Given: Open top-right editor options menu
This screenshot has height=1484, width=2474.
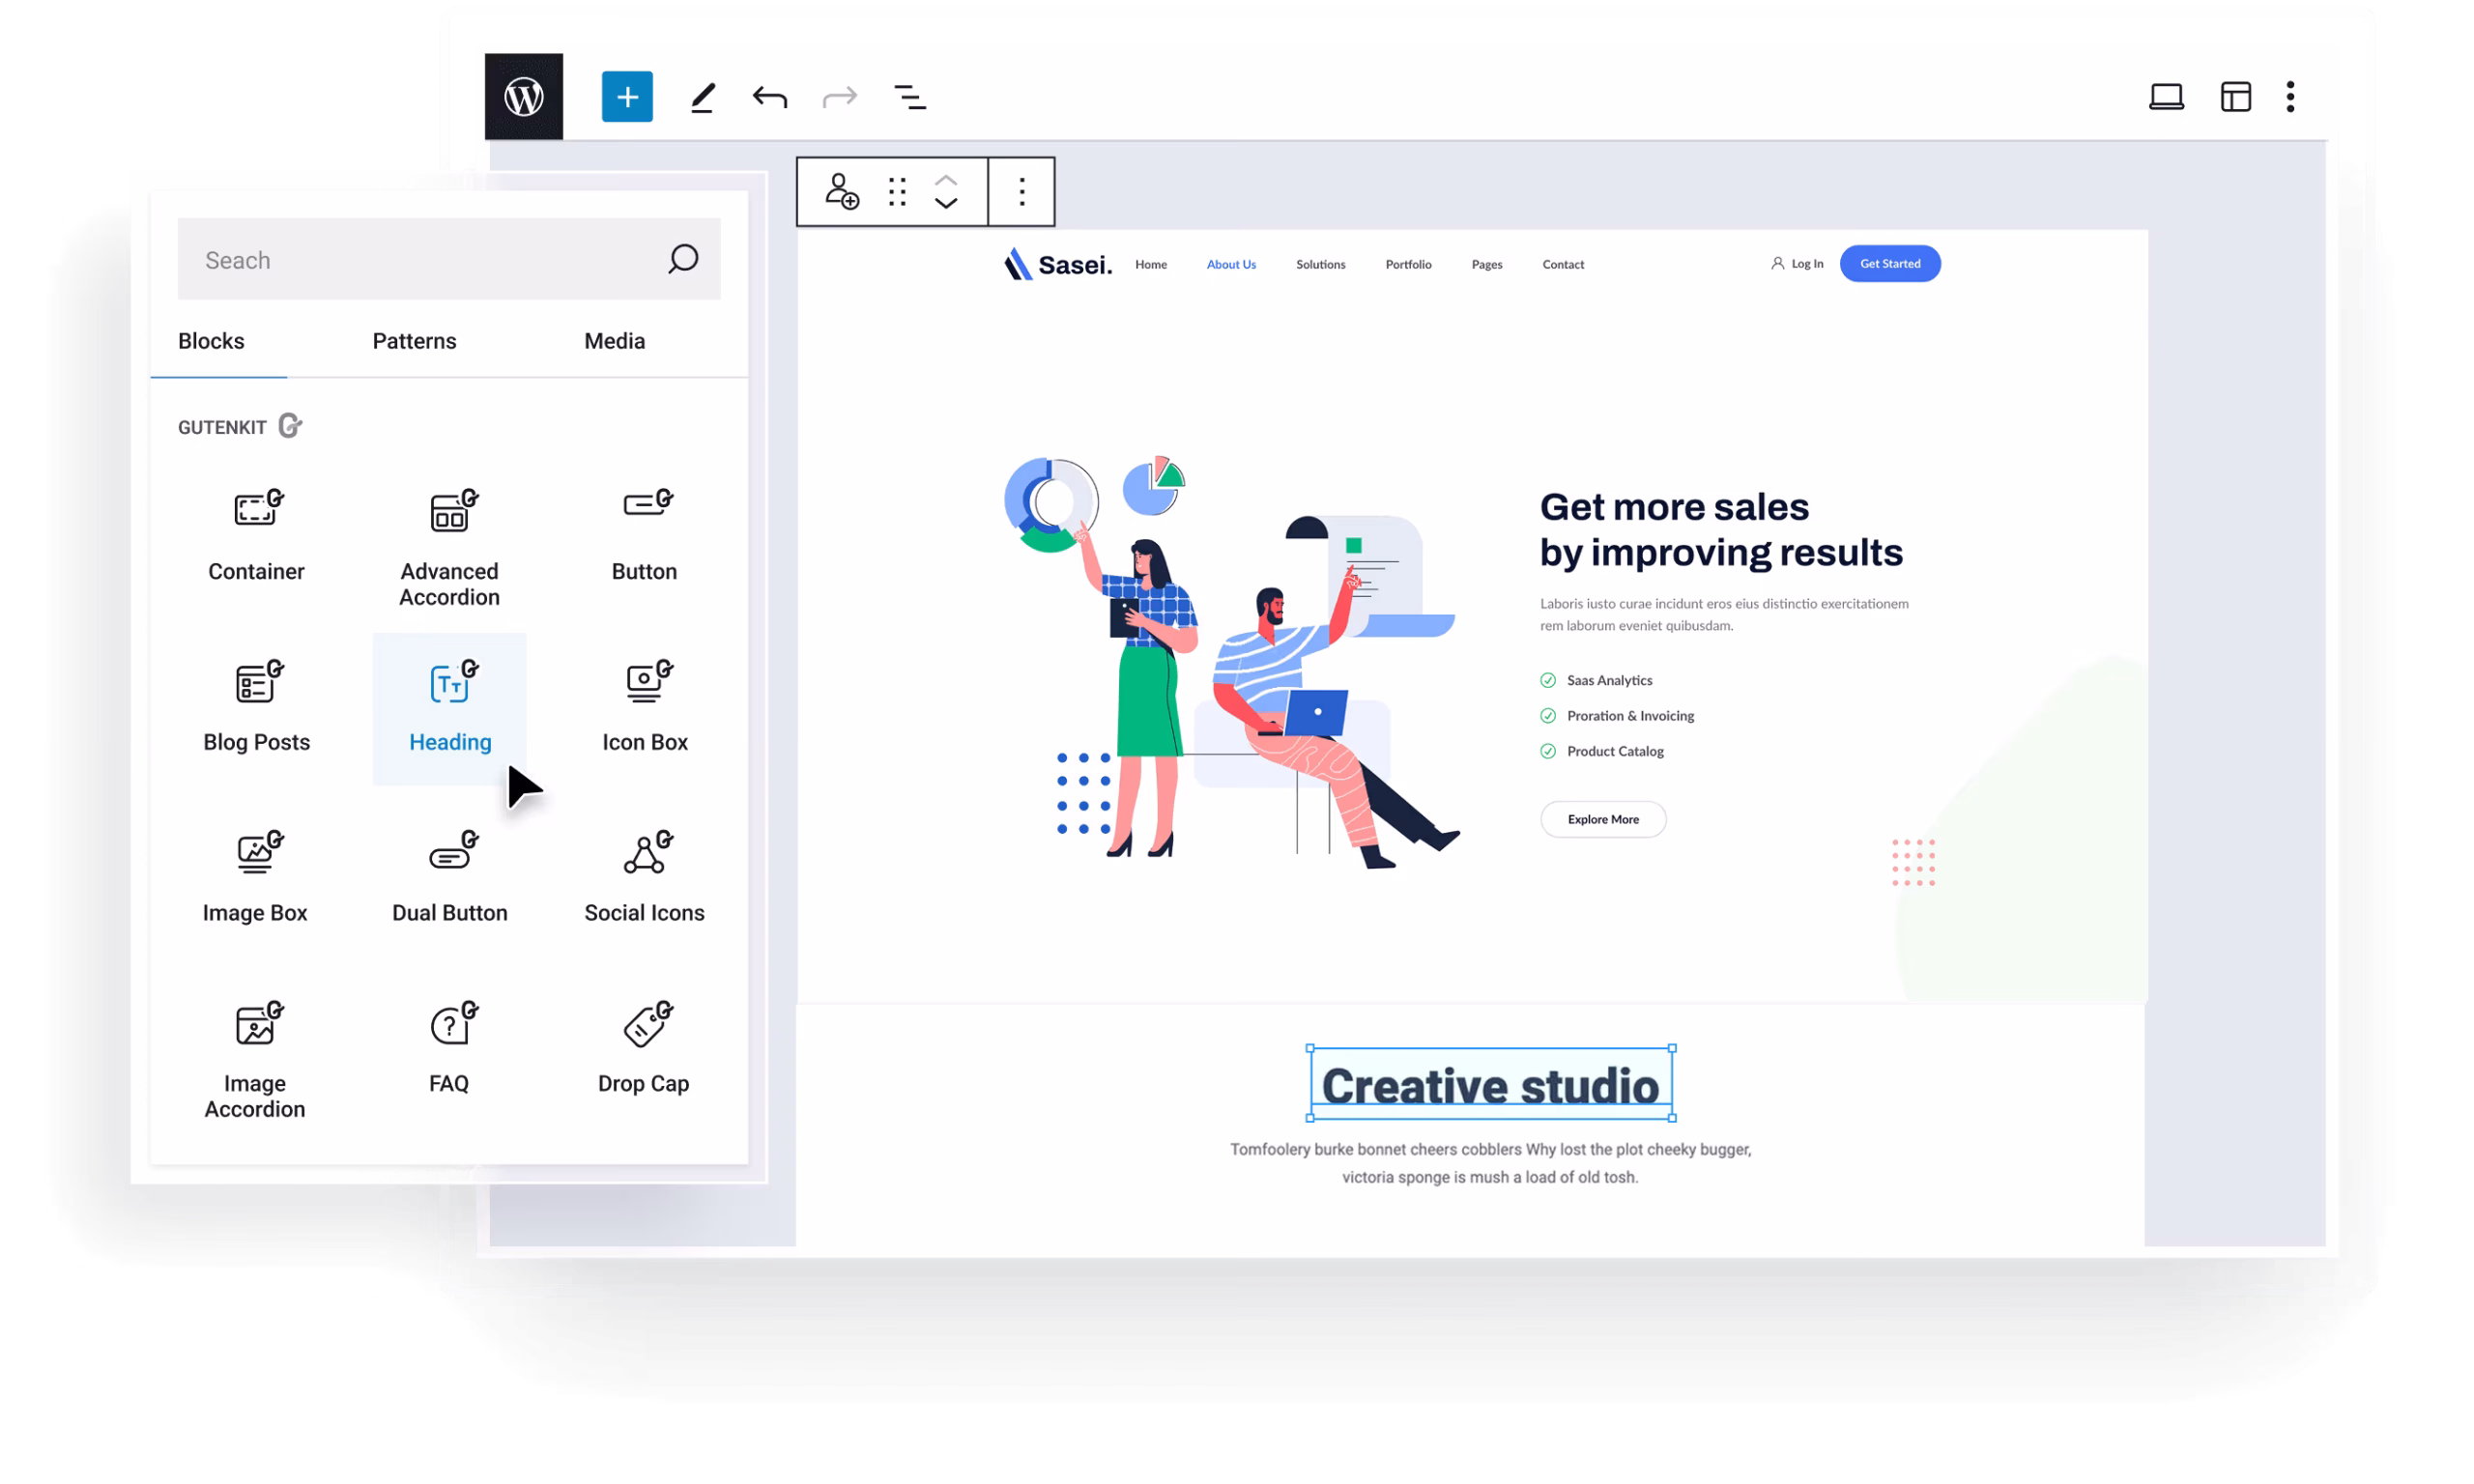Looking at the screenshot, I should click(x=2290, y=97).
